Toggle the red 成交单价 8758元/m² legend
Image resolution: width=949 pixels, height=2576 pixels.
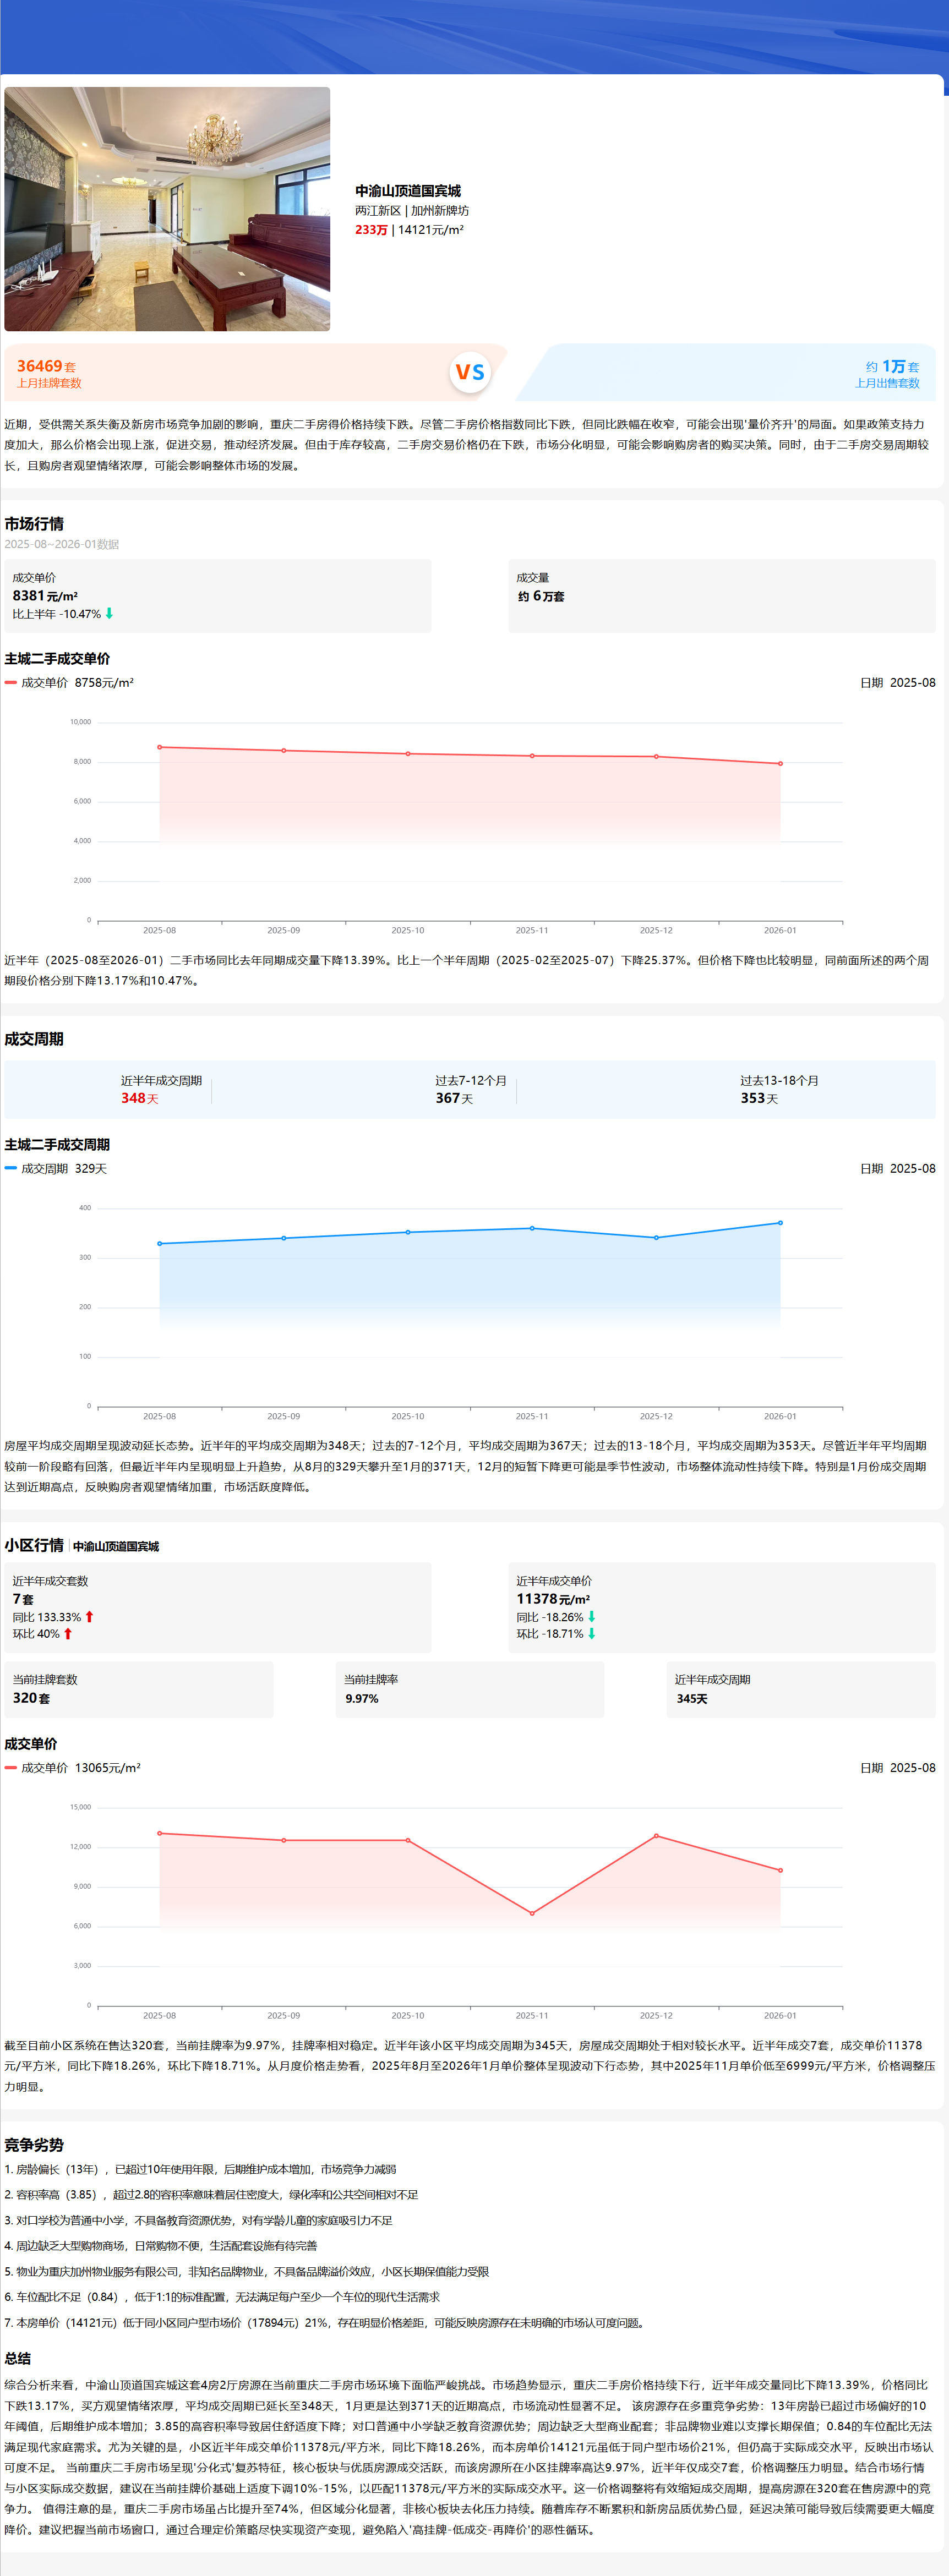69,683
